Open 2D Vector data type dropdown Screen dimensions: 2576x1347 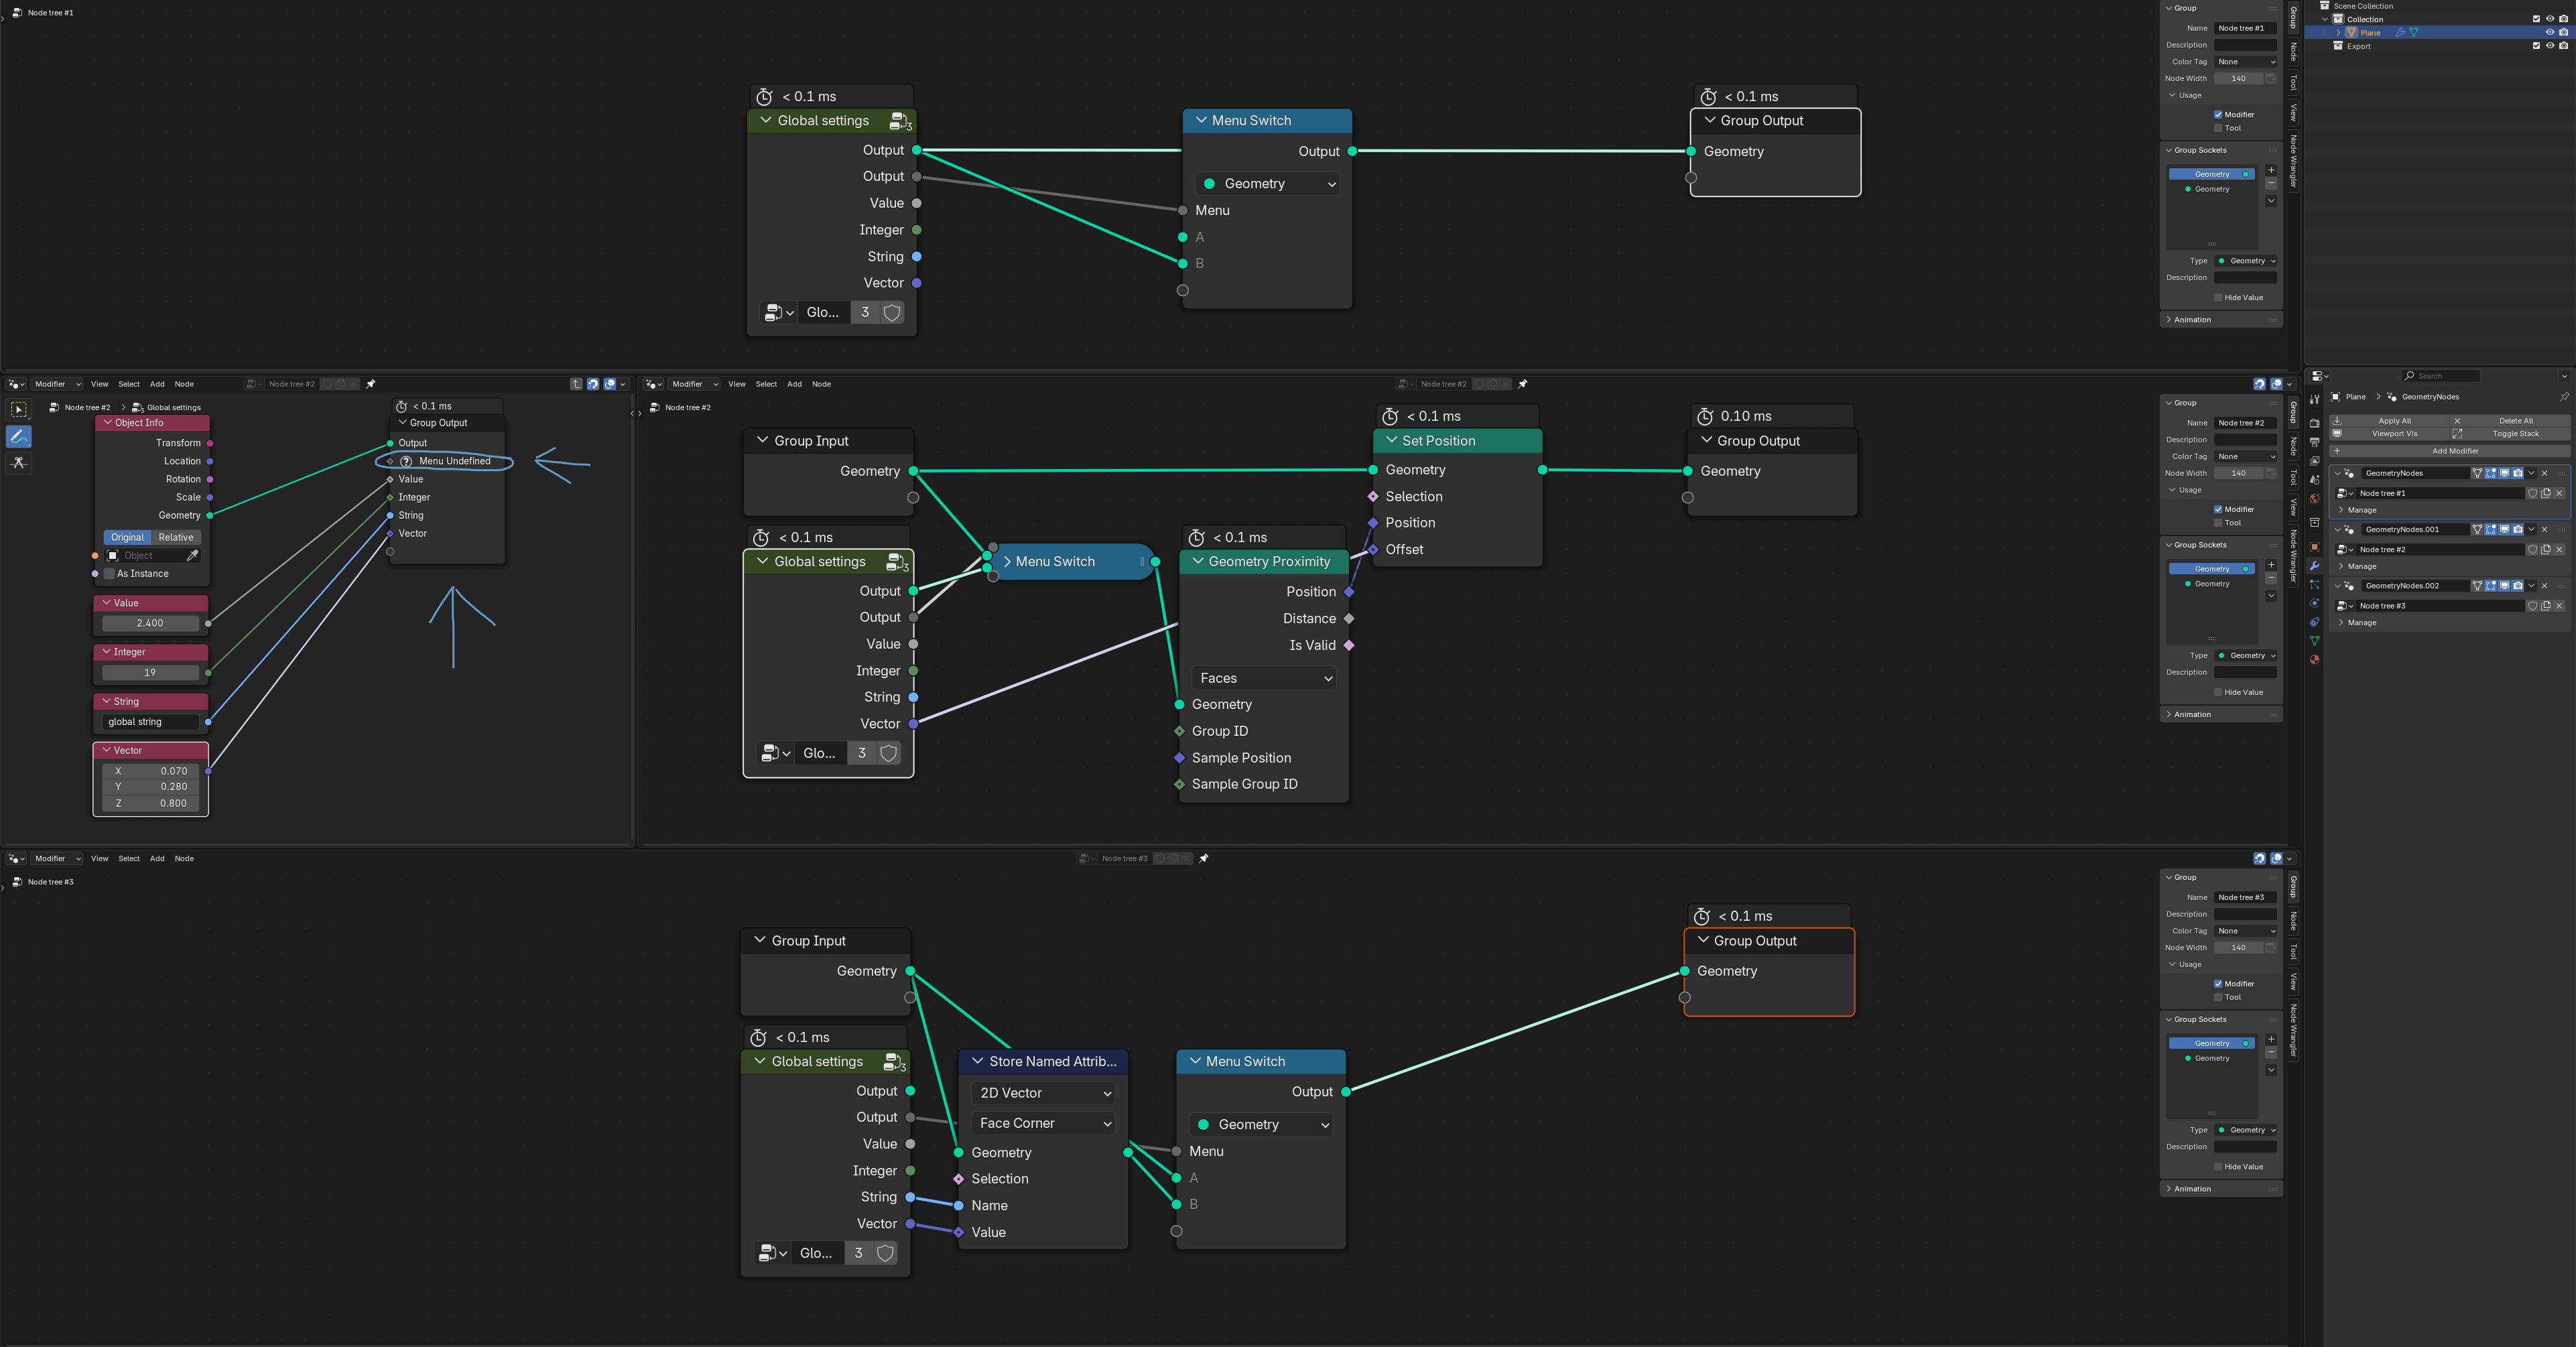click(x=1044, y=1093)
